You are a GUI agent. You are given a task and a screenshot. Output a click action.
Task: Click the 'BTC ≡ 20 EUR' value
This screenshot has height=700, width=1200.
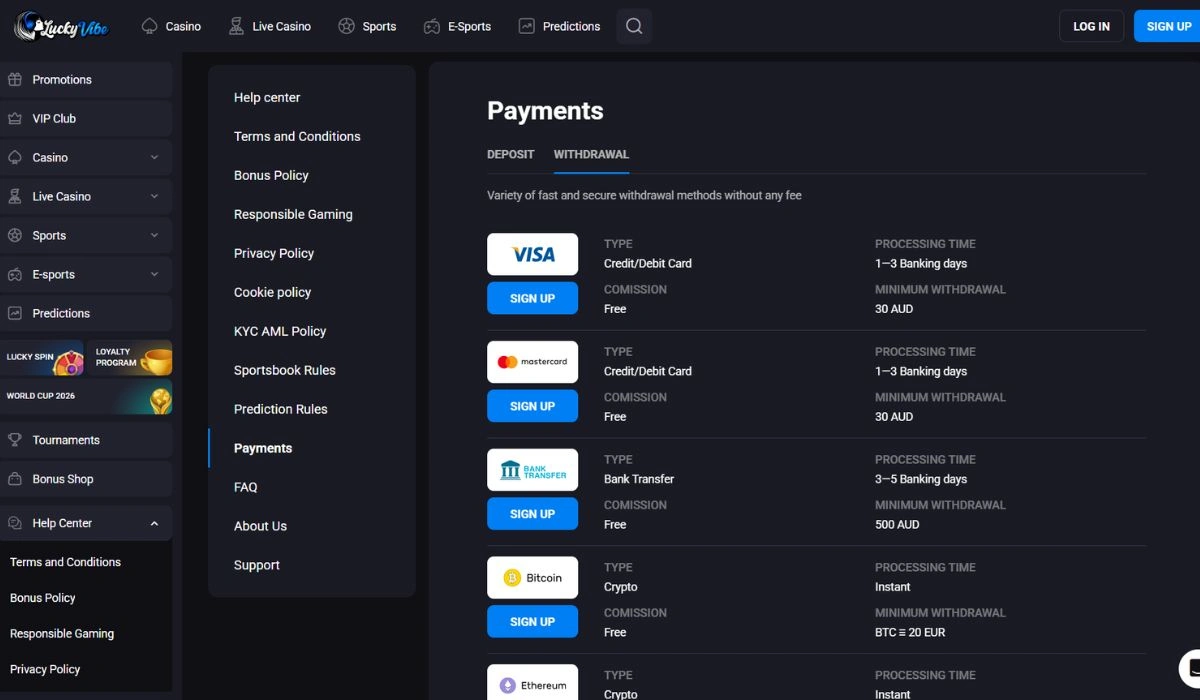(910, 633)
